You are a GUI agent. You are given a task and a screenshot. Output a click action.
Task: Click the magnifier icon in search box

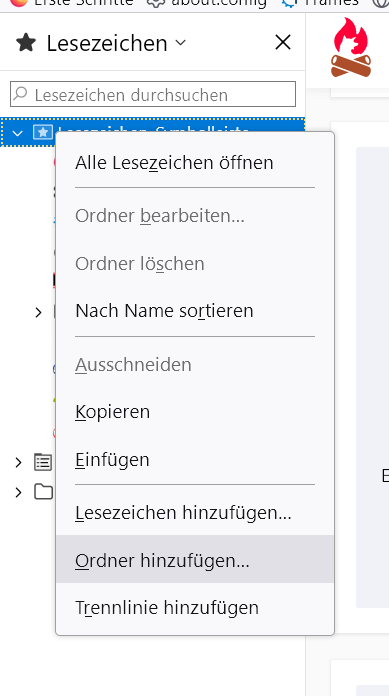pyautogui.click(x=20, y=94)
